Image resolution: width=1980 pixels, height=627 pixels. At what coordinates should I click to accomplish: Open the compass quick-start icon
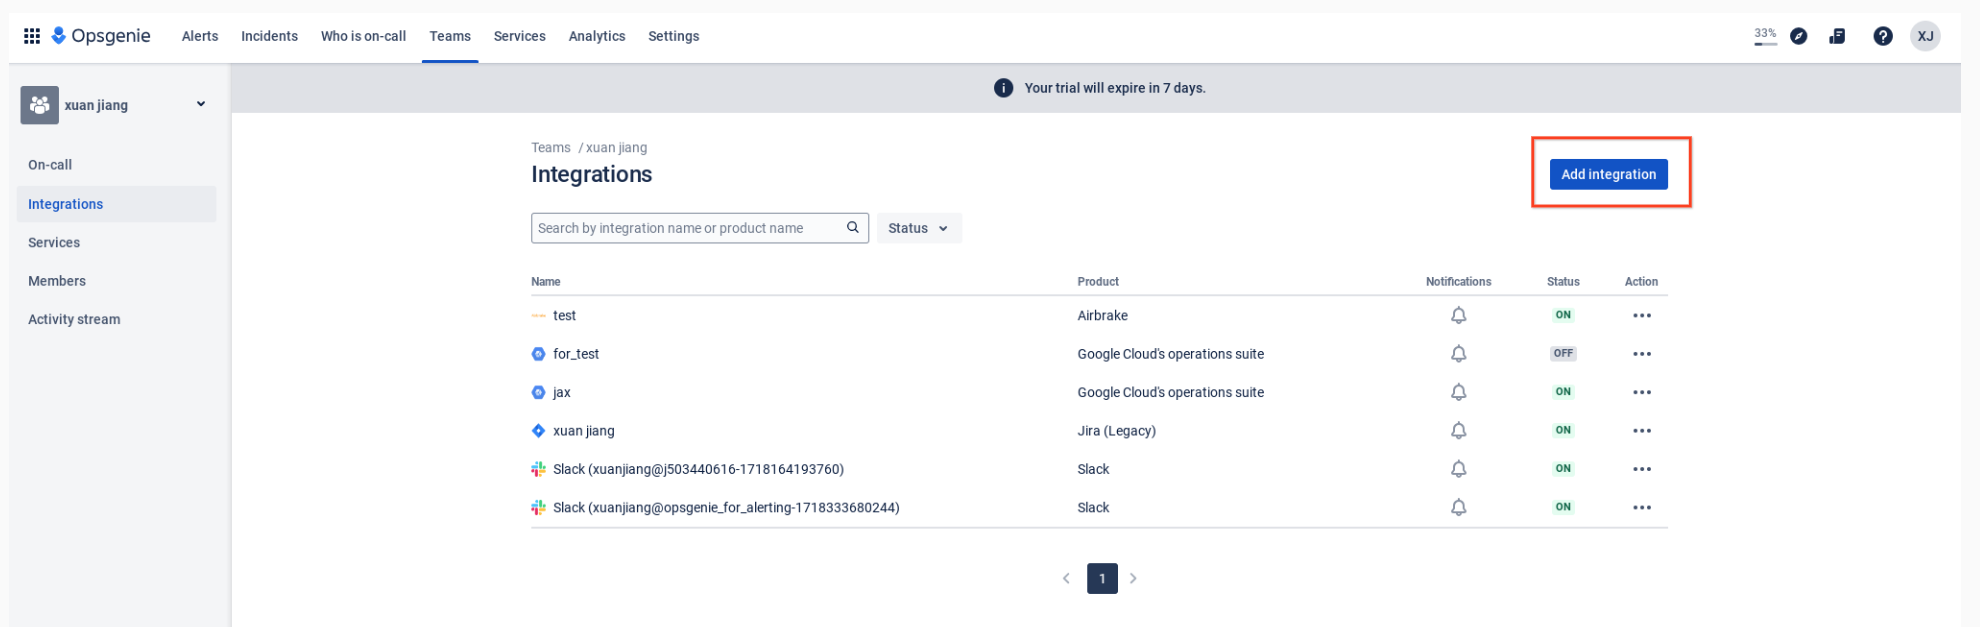coord(1798,36)
